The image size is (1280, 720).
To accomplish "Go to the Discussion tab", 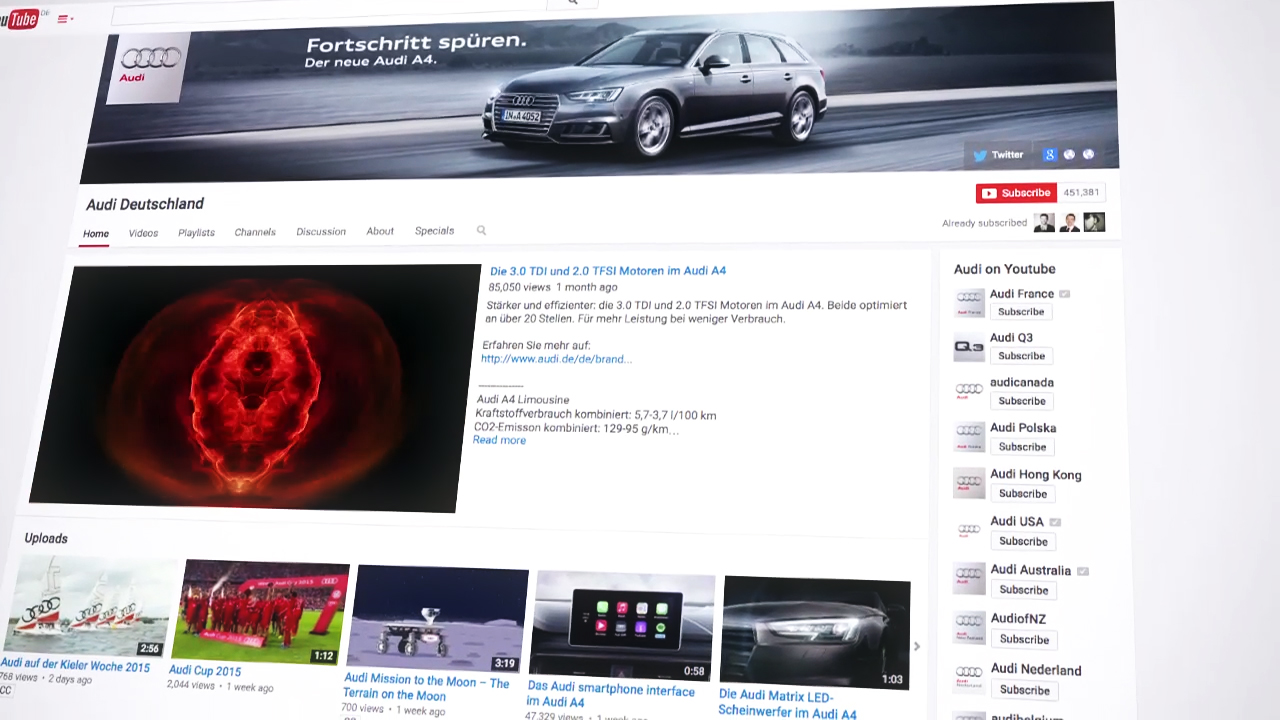I will (x=321, y=231).
